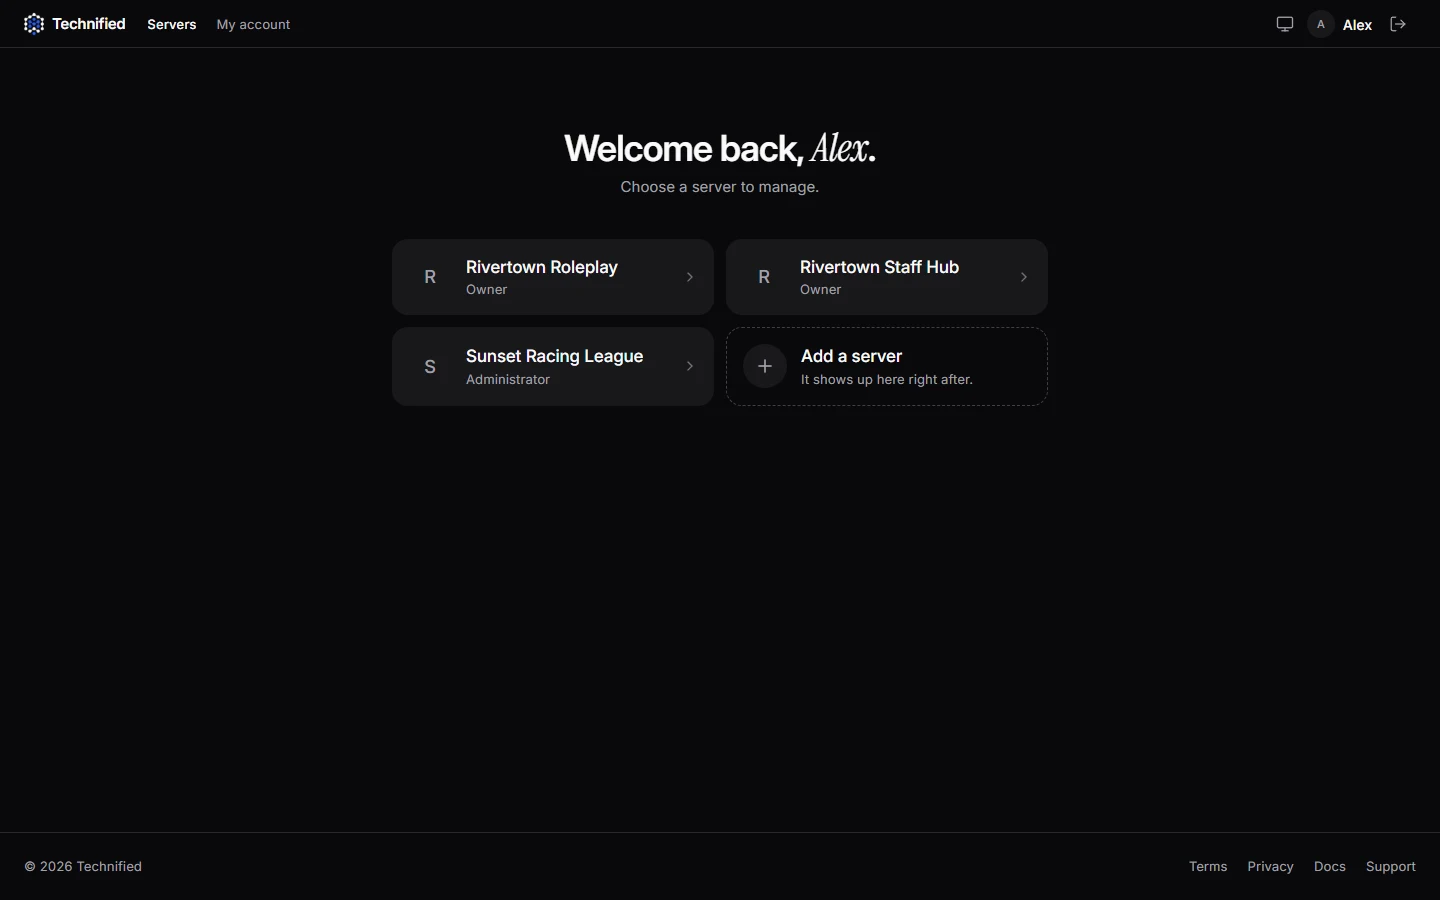Open the Rivertown Roleplay chevron arrow
This screenshot has width=1440, height=900.
[x=690, y=277]
